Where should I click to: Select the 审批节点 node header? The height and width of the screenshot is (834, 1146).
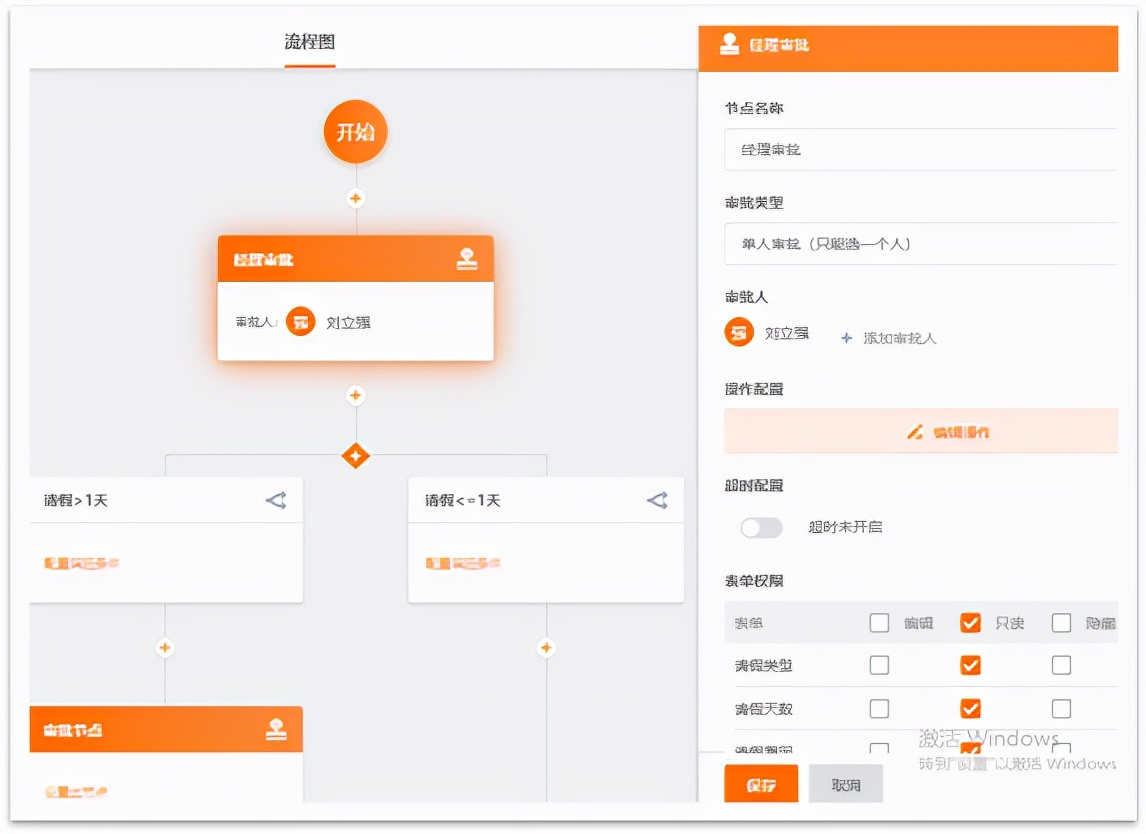[x=166, y=729]
